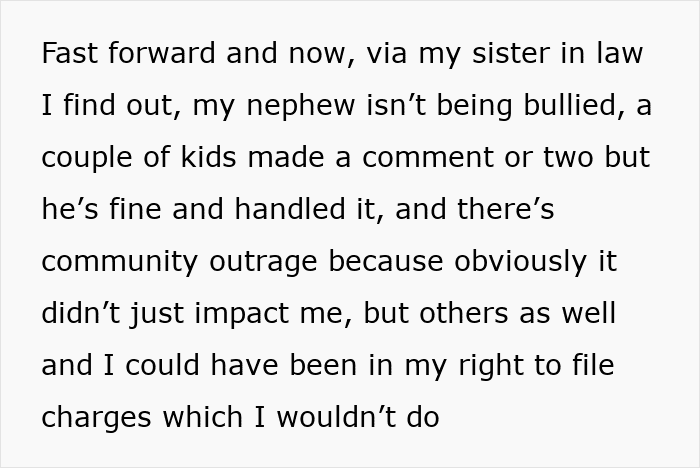Click the word "wouldn't" in the last line

point(336,417)
